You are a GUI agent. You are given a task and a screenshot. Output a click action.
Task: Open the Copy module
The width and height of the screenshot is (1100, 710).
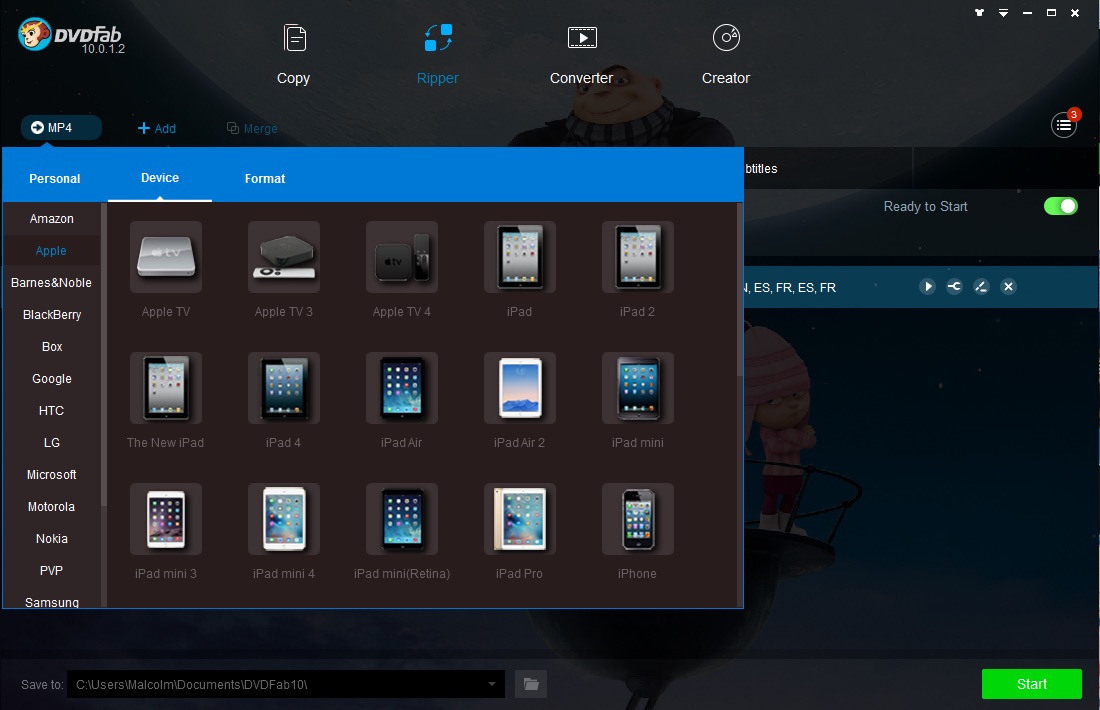pyautogui.click(x=293, y=55)
